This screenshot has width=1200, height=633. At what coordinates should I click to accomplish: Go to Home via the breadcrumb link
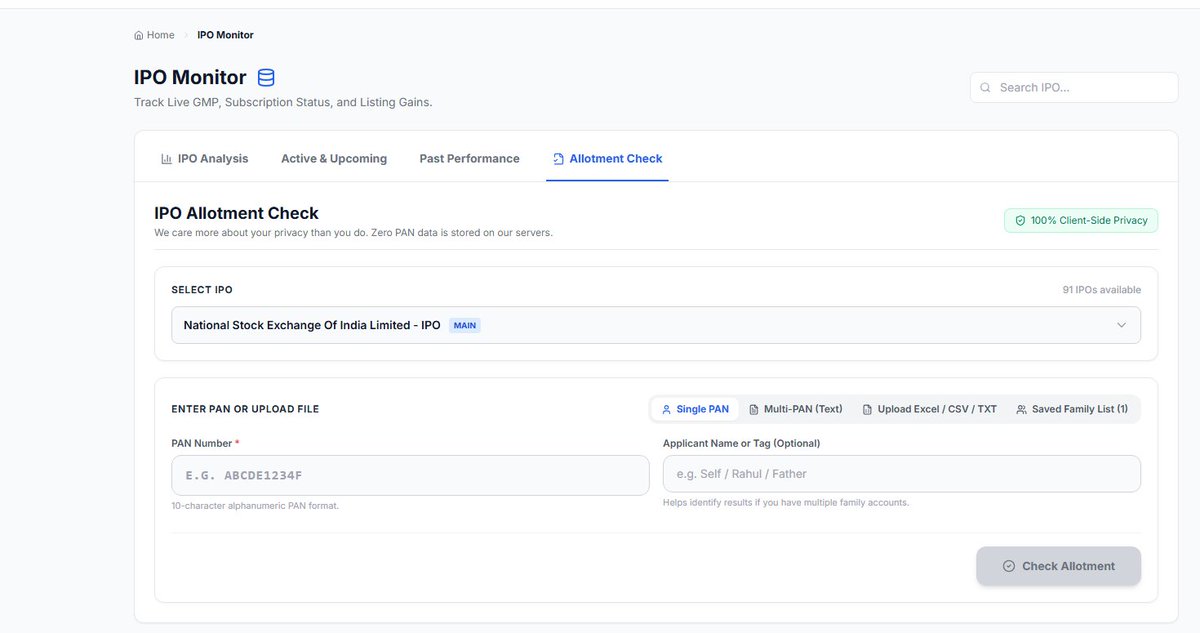(154, 35)
